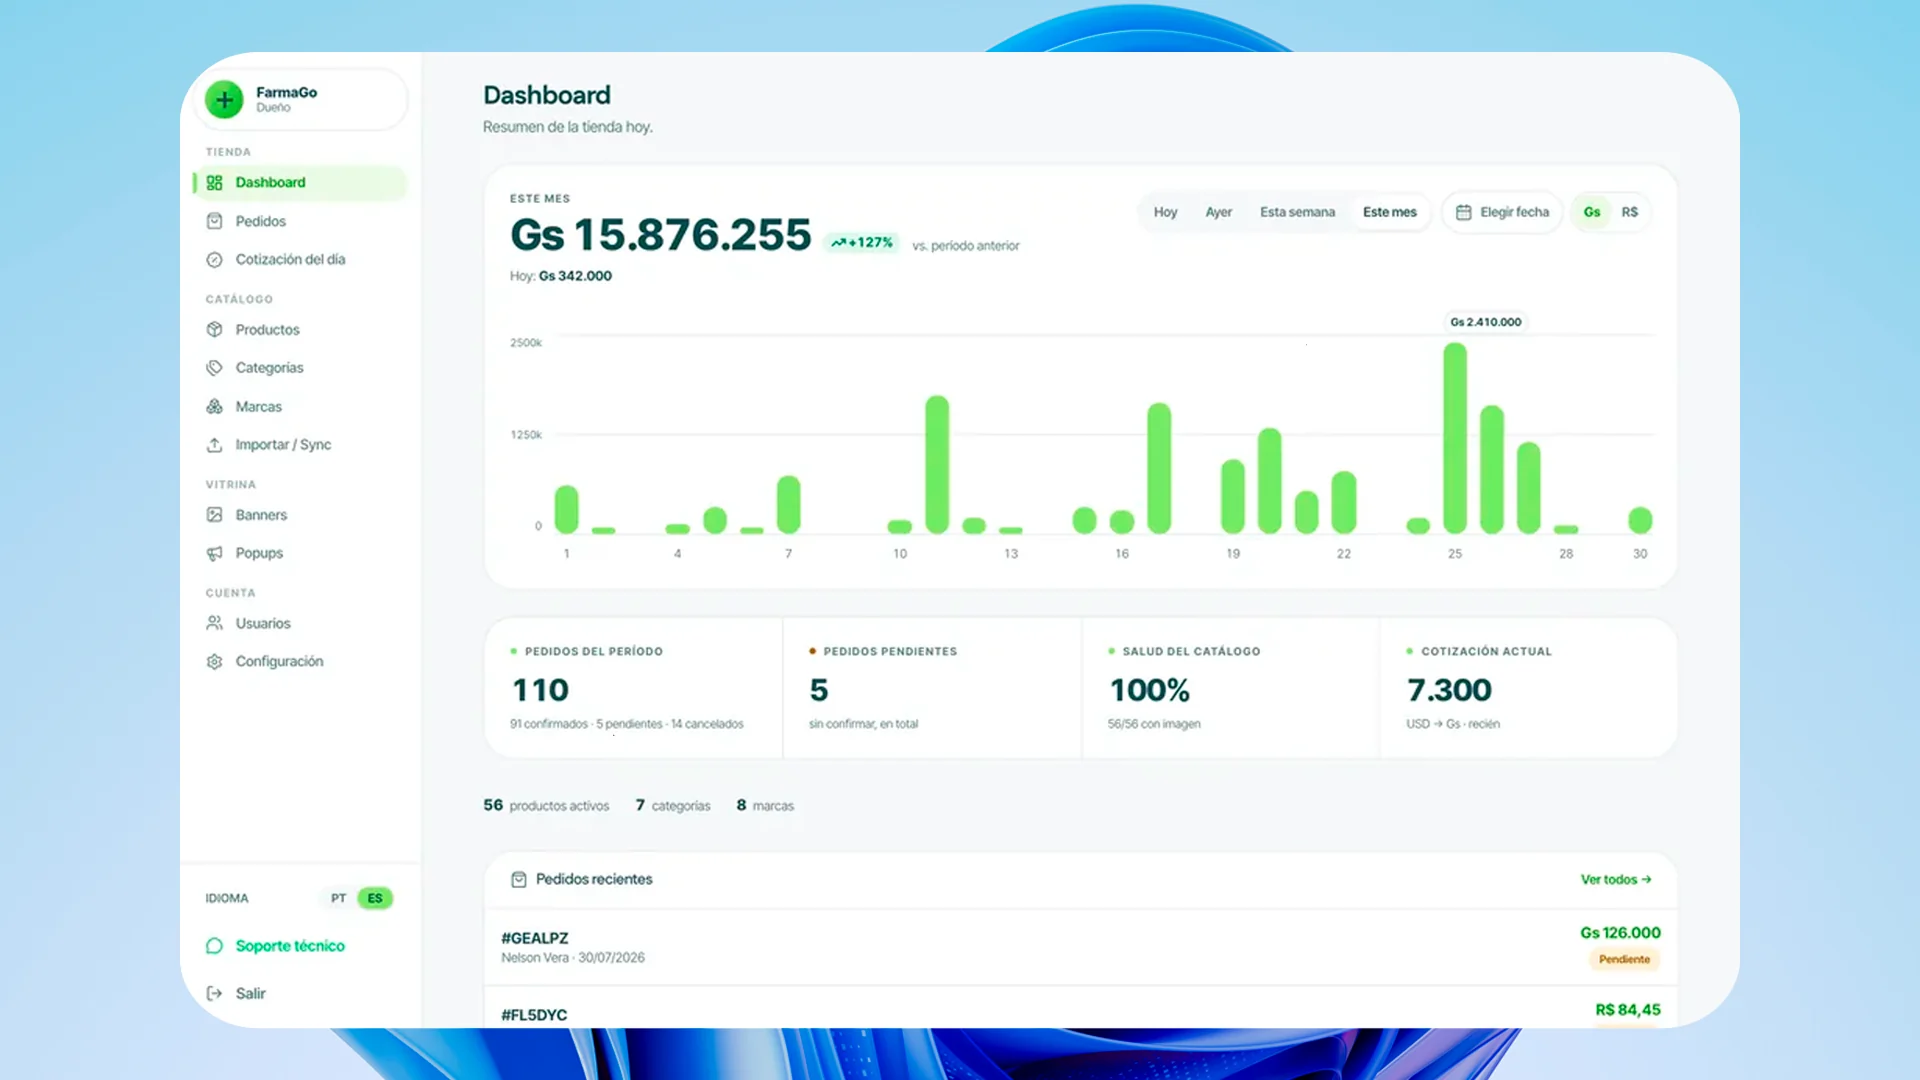Click the 56 productos activos stat
The width and height of the screenshot is (1920, 1080).
[546, 805]
